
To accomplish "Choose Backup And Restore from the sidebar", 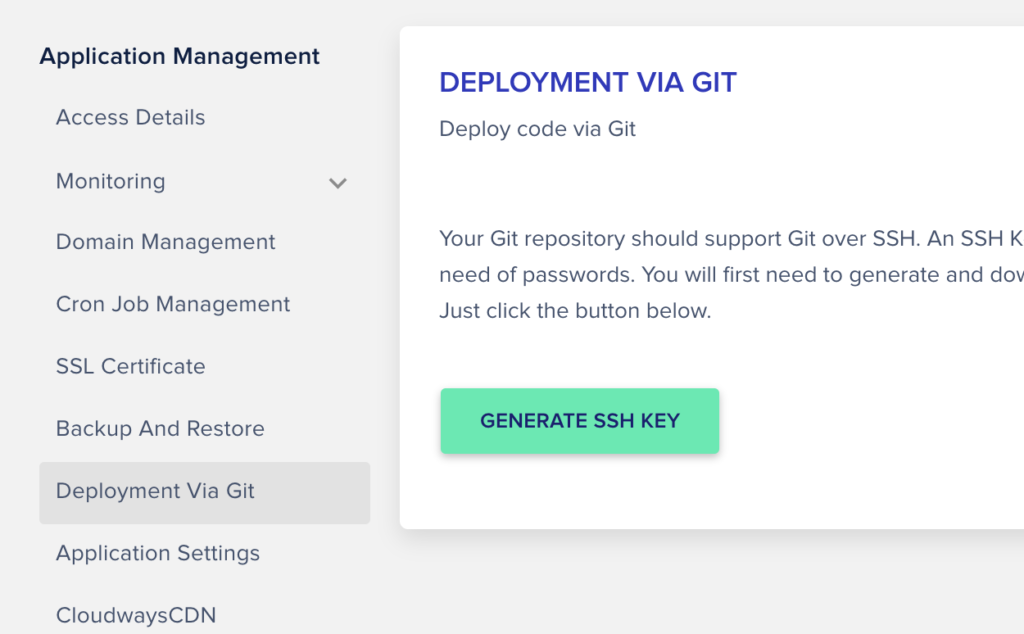I will coord(159,429).
